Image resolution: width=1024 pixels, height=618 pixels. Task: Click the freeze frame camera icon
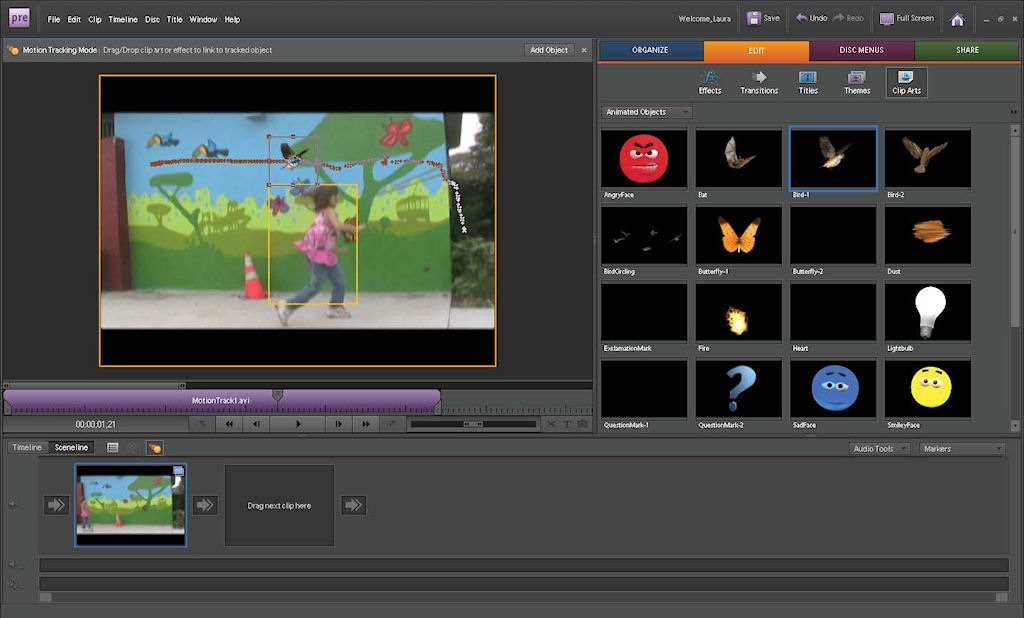[582, 424]
